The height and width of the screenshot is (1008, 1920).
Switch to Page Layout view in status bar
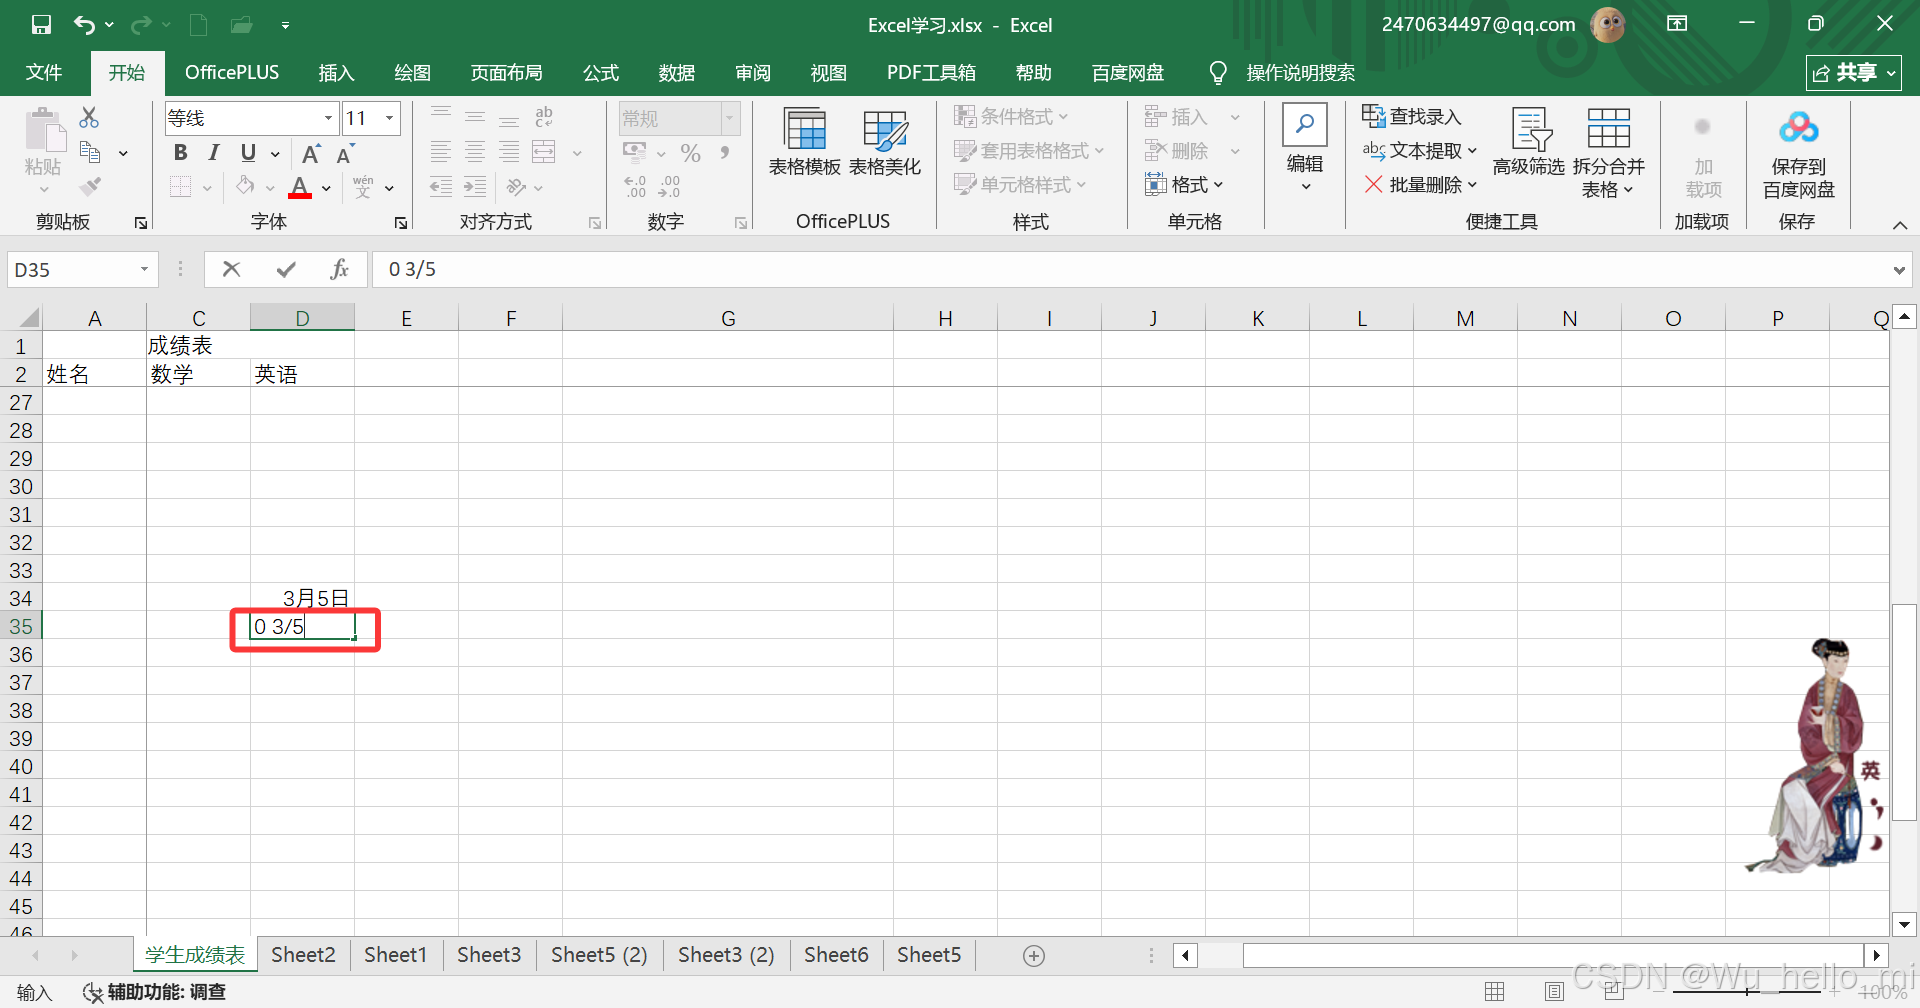[1554, 992]
